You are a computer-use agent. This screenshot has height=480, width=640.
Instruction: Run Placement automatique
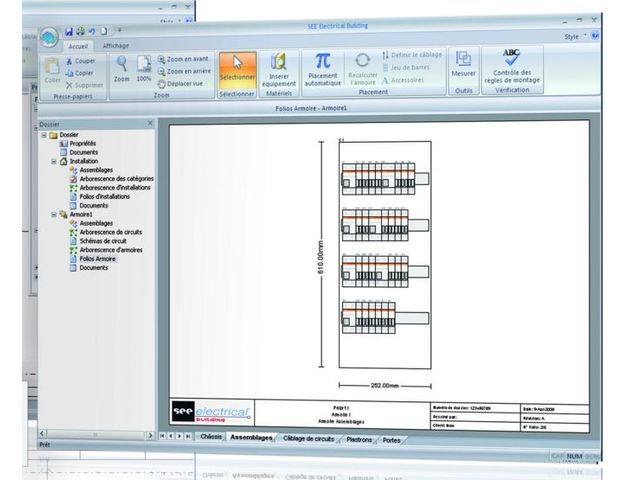point(322,69)
